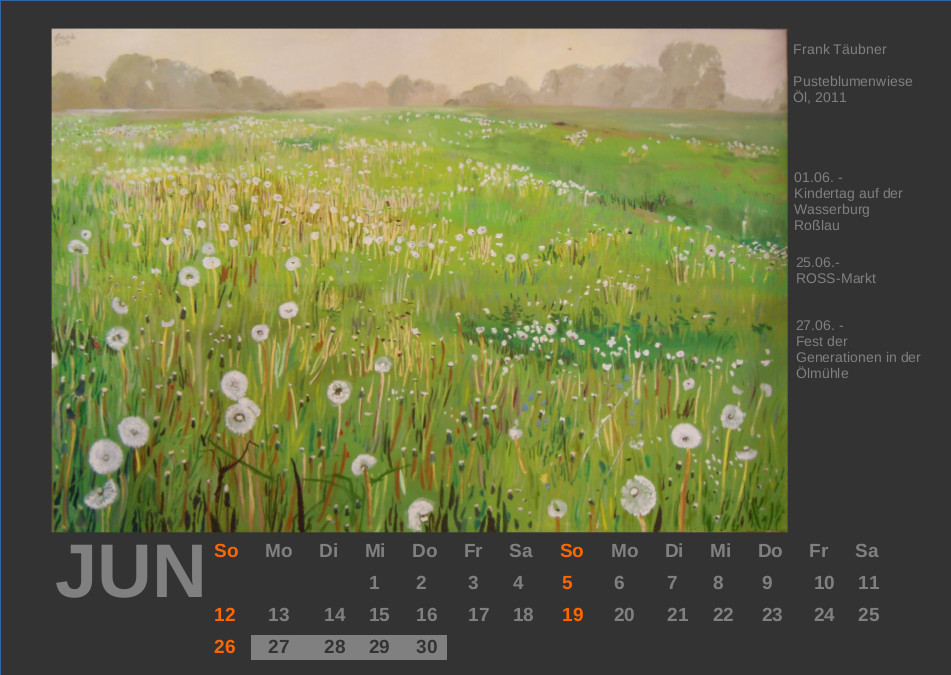Pick date 9 in the calendar
The width and height of the screenshot is (951, 675).
coord(767,583)
